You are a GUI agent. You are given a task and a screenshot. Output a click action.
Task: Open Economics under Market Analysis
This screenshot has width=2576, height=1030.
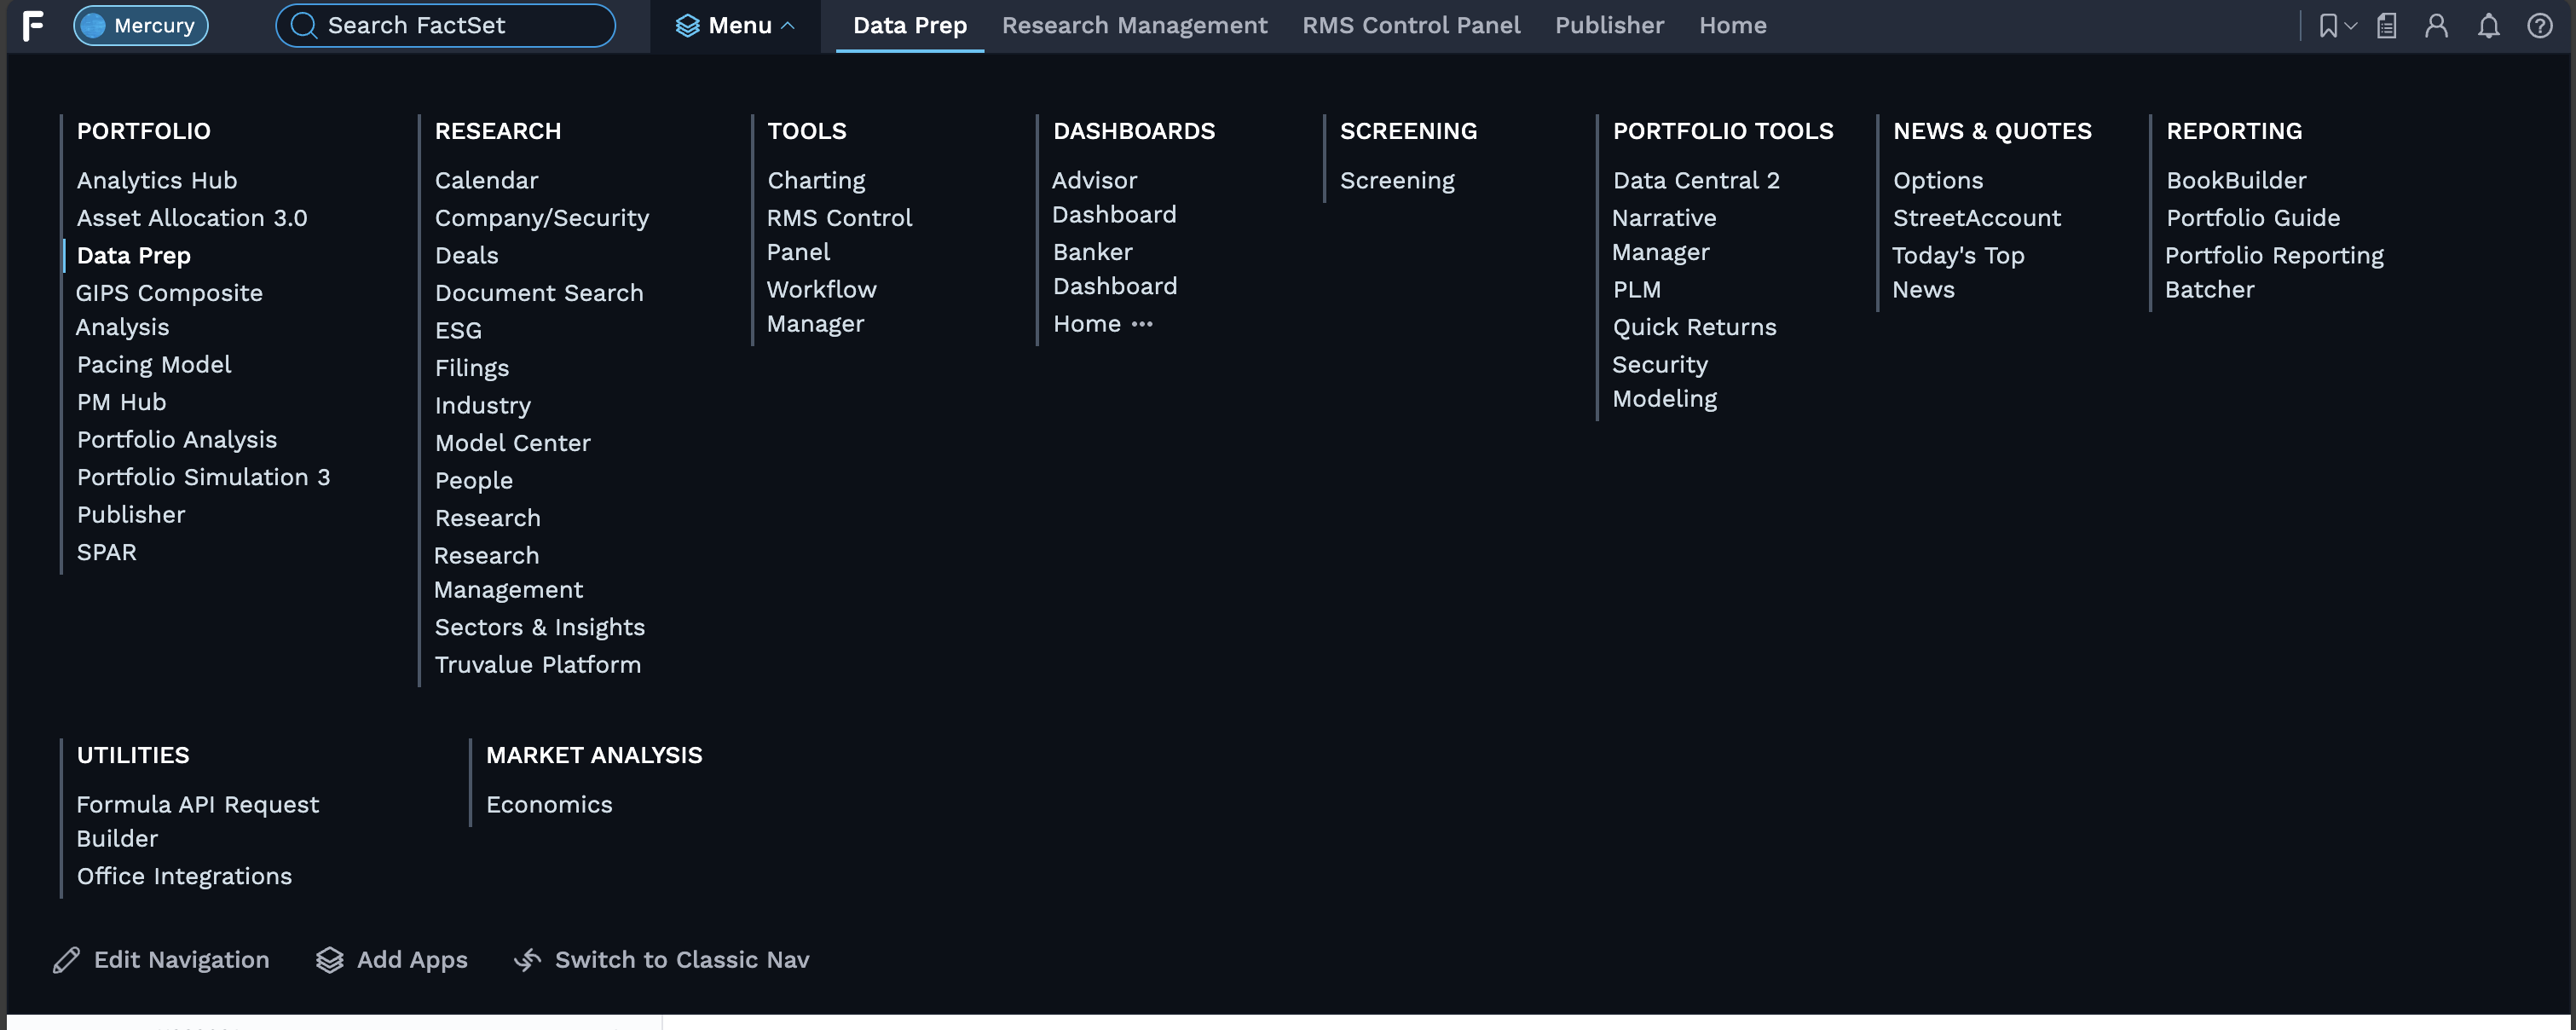[549, 804]
